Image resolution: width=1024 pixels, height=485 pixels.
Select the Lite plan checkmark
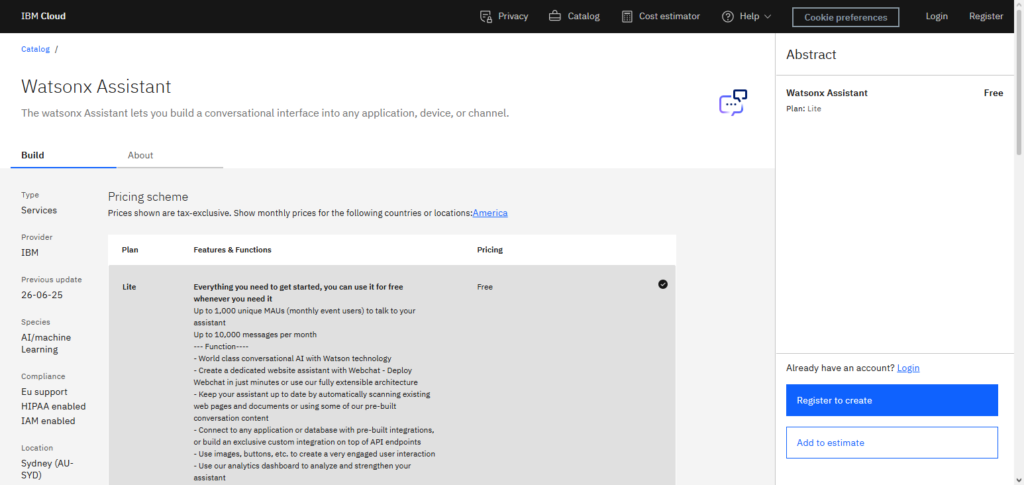click(x=663, y=284)
